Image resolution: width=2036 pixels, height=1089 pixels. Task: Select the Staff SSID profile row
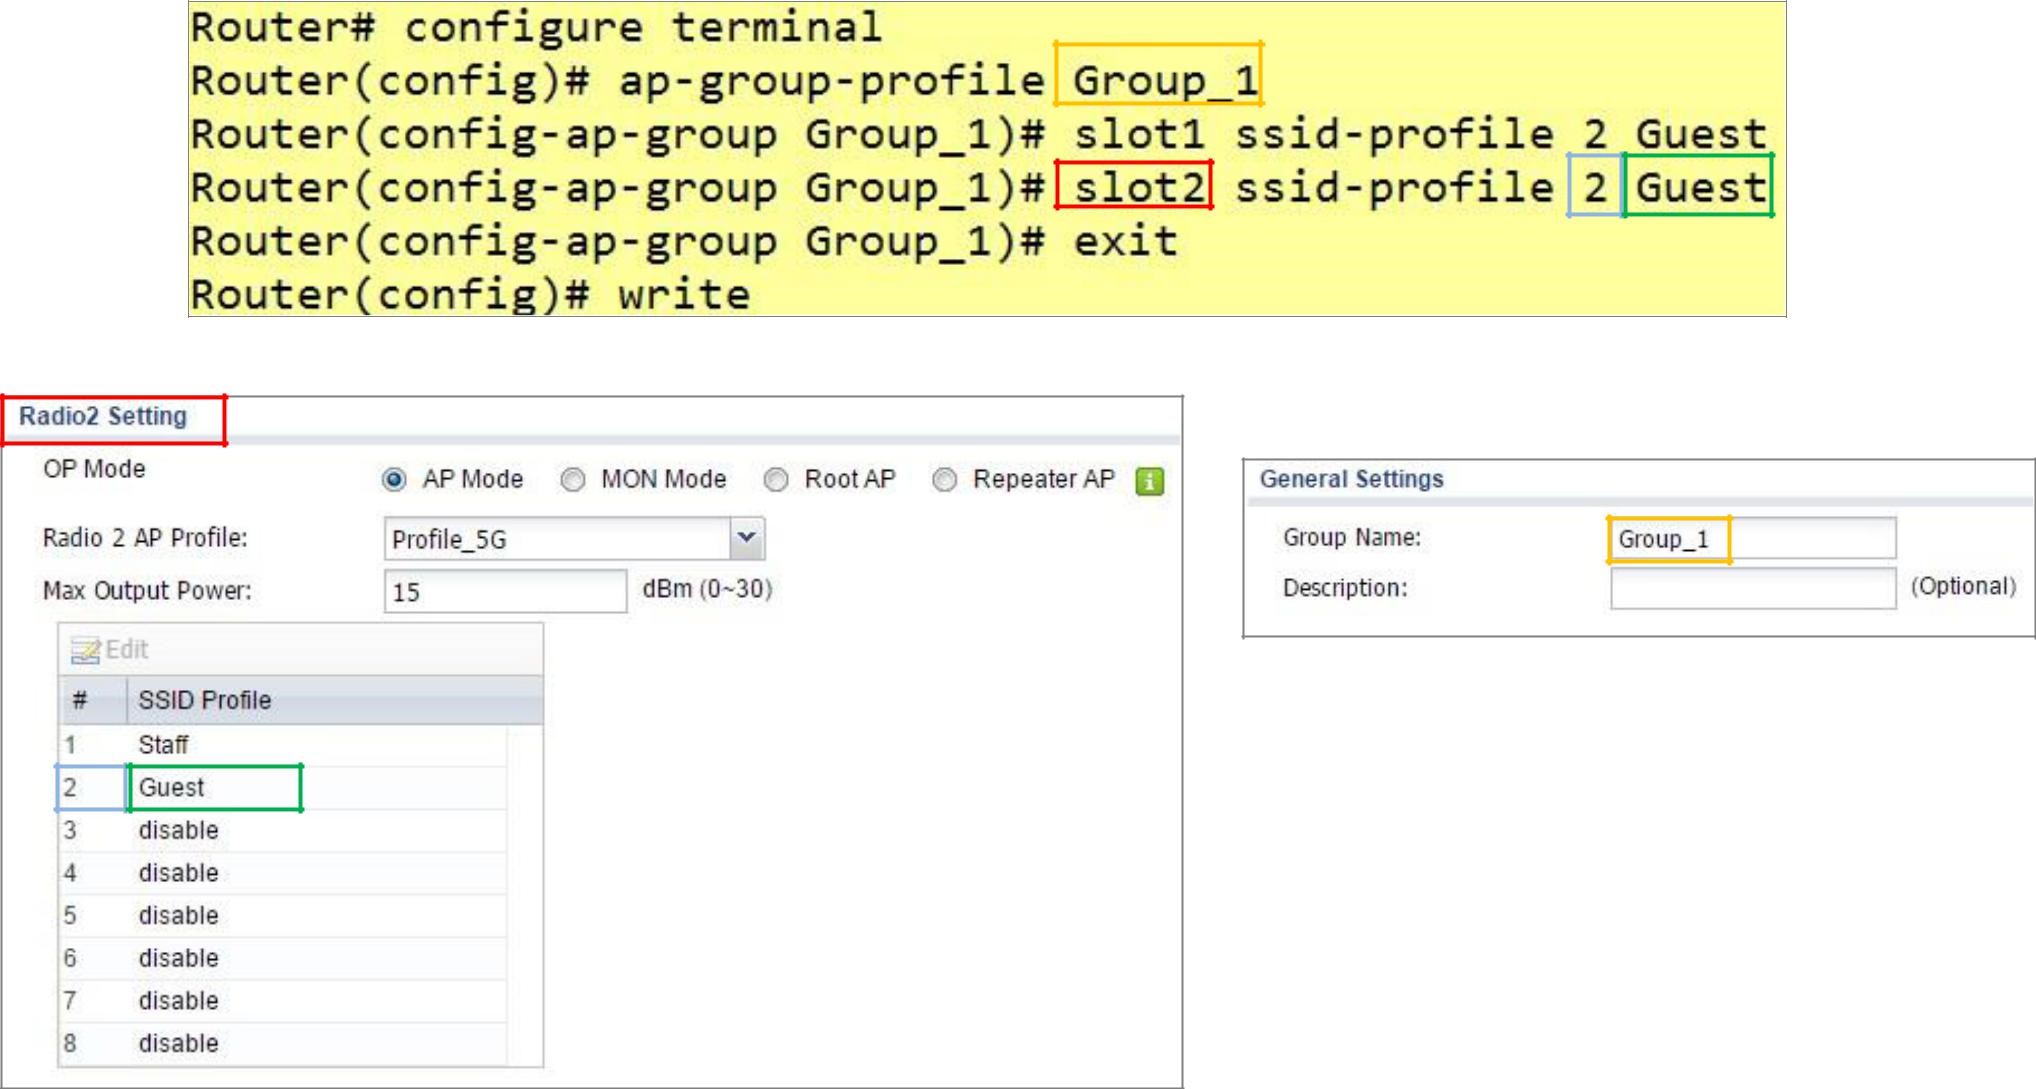click(x=163, y=745)
